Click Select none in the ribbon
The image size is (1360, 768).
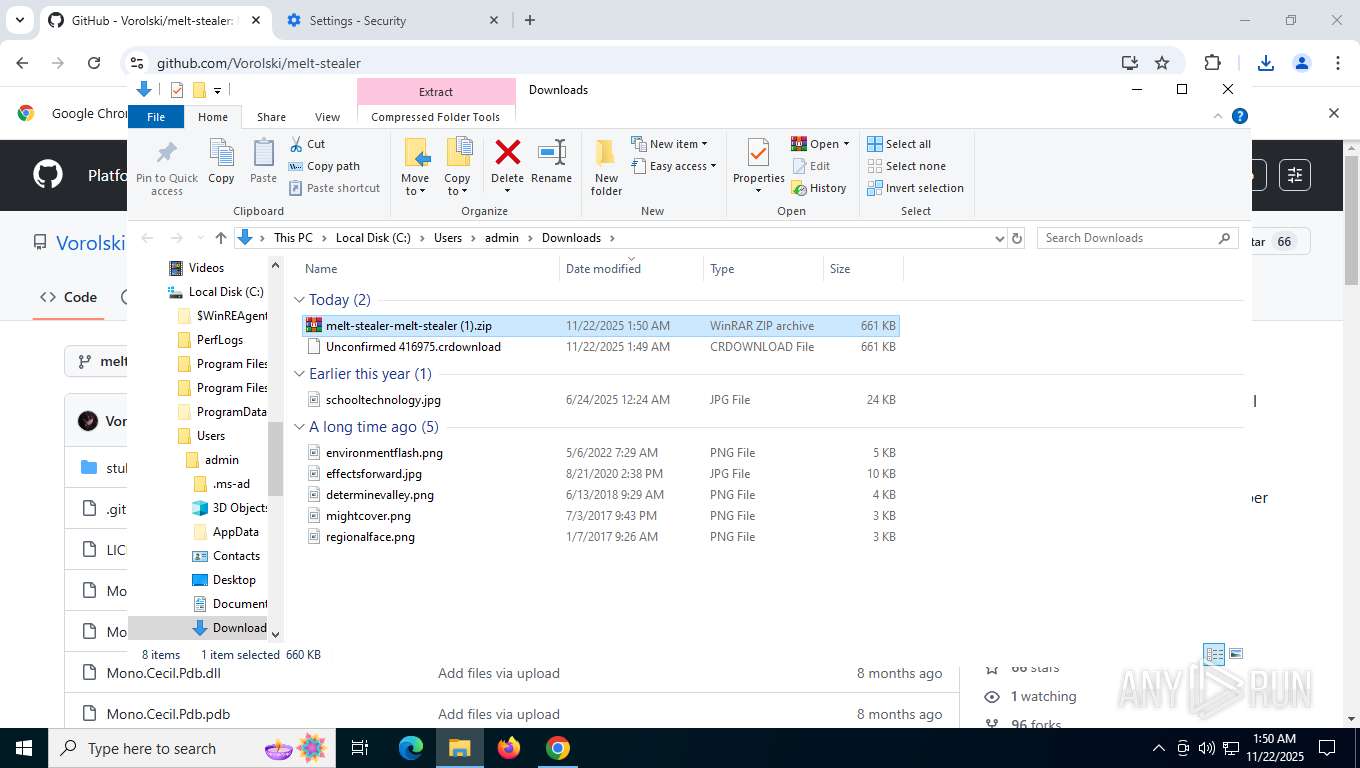pos(906,166)
